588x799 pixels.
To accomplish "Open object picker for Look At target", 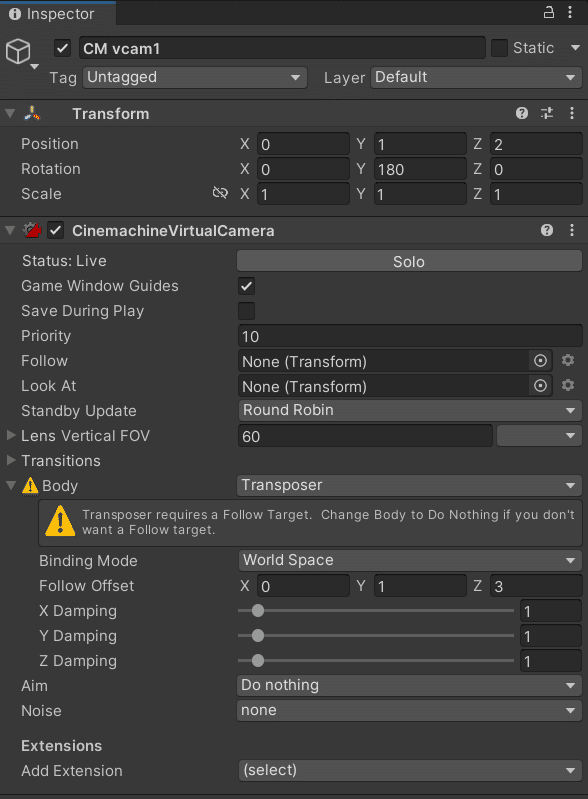I will click(540, 386).
